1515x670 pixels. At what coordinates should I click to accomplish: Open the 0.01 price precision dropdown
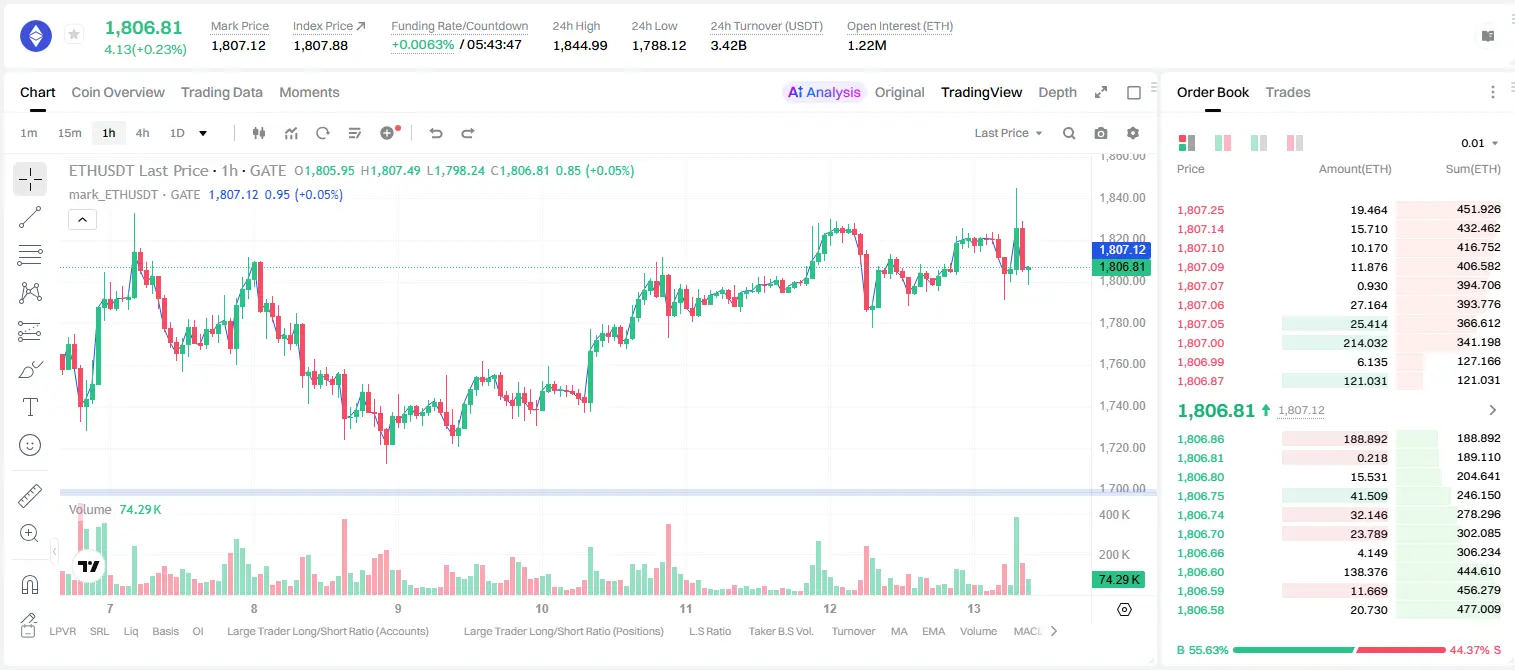1480,143
